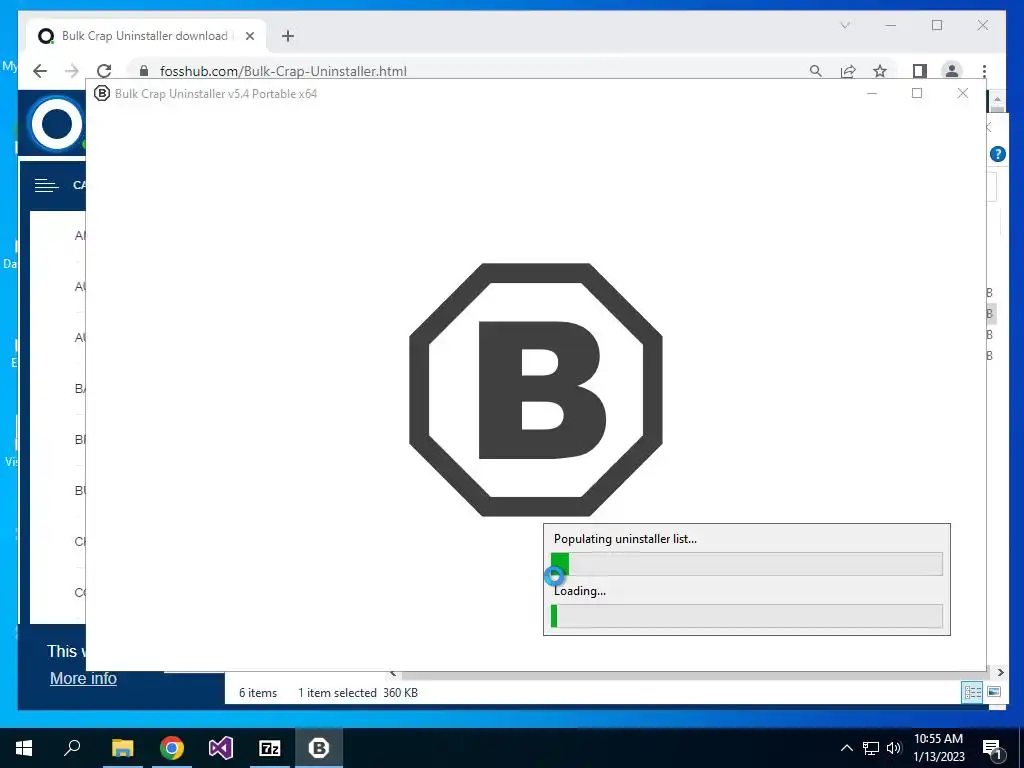The image size is (1024, 768).
Task: Open a new Chrome tab
Action: point(288,36)
